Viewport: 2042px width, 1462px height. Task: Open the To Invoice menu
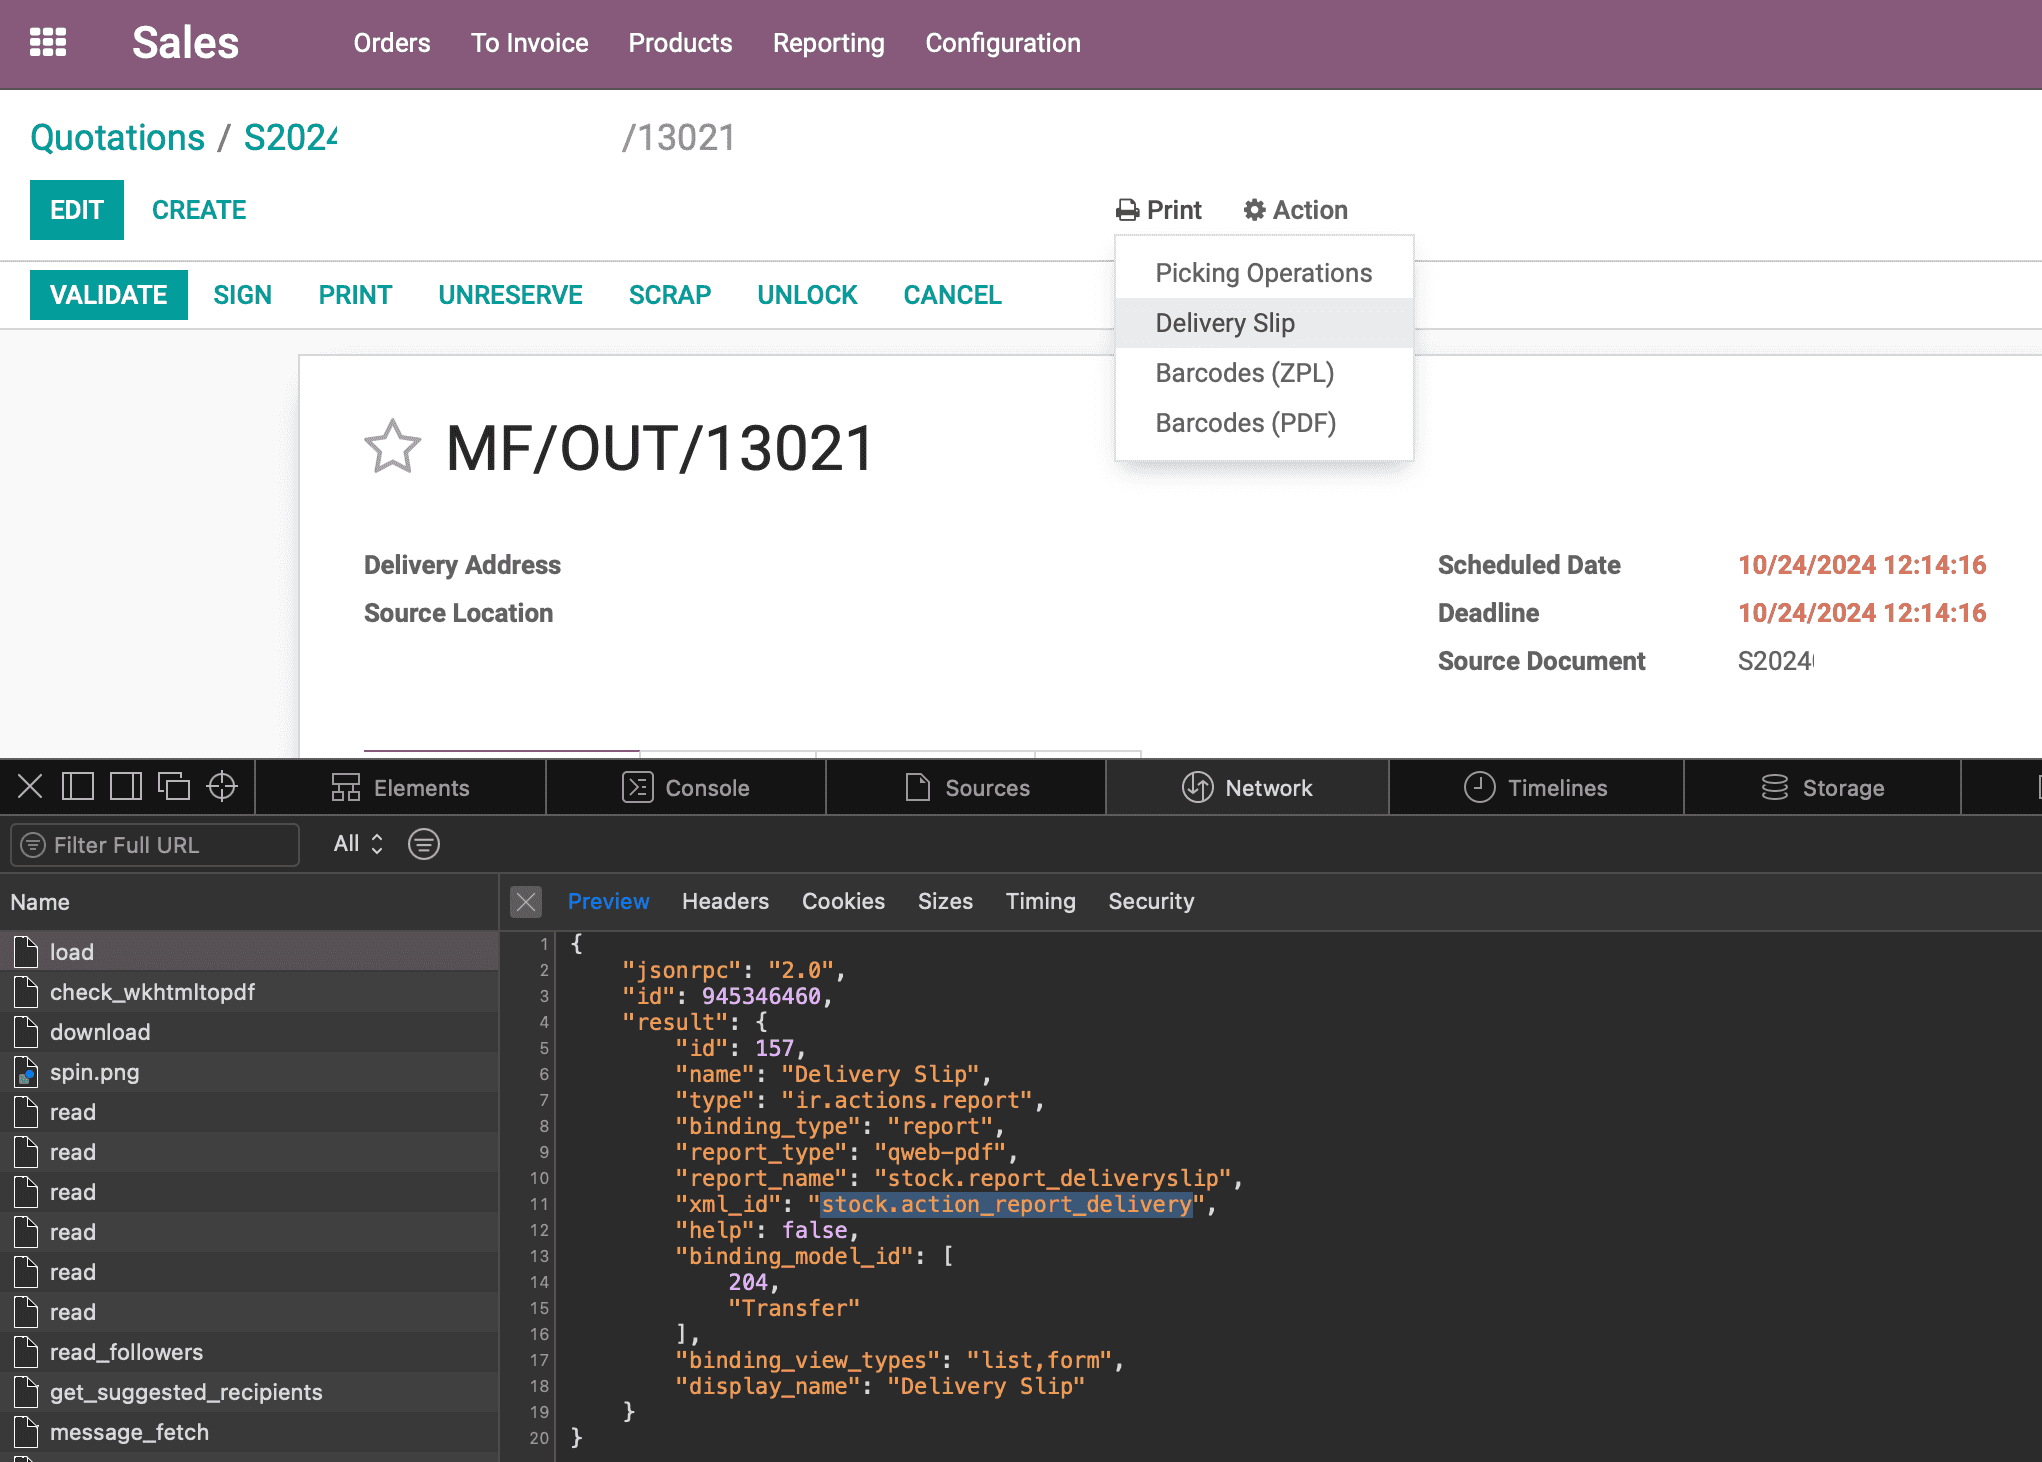pyautogui.click(x=530, y=43)
